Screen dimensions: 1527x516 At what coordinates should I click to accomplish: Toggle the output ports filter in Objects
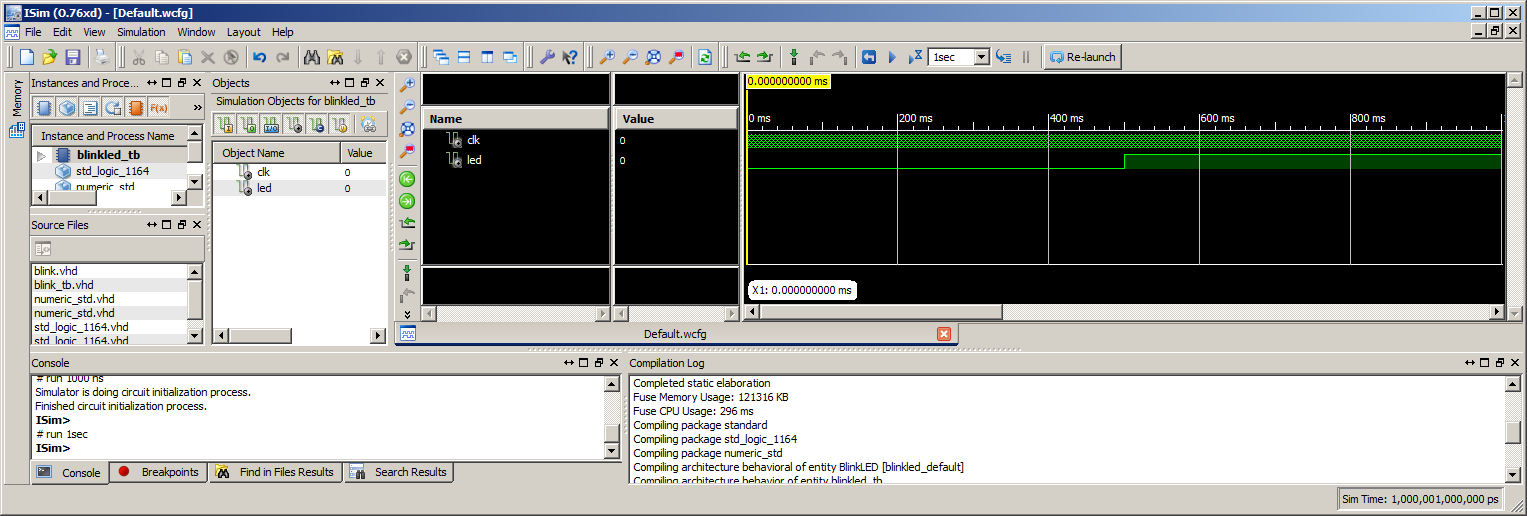248,125
